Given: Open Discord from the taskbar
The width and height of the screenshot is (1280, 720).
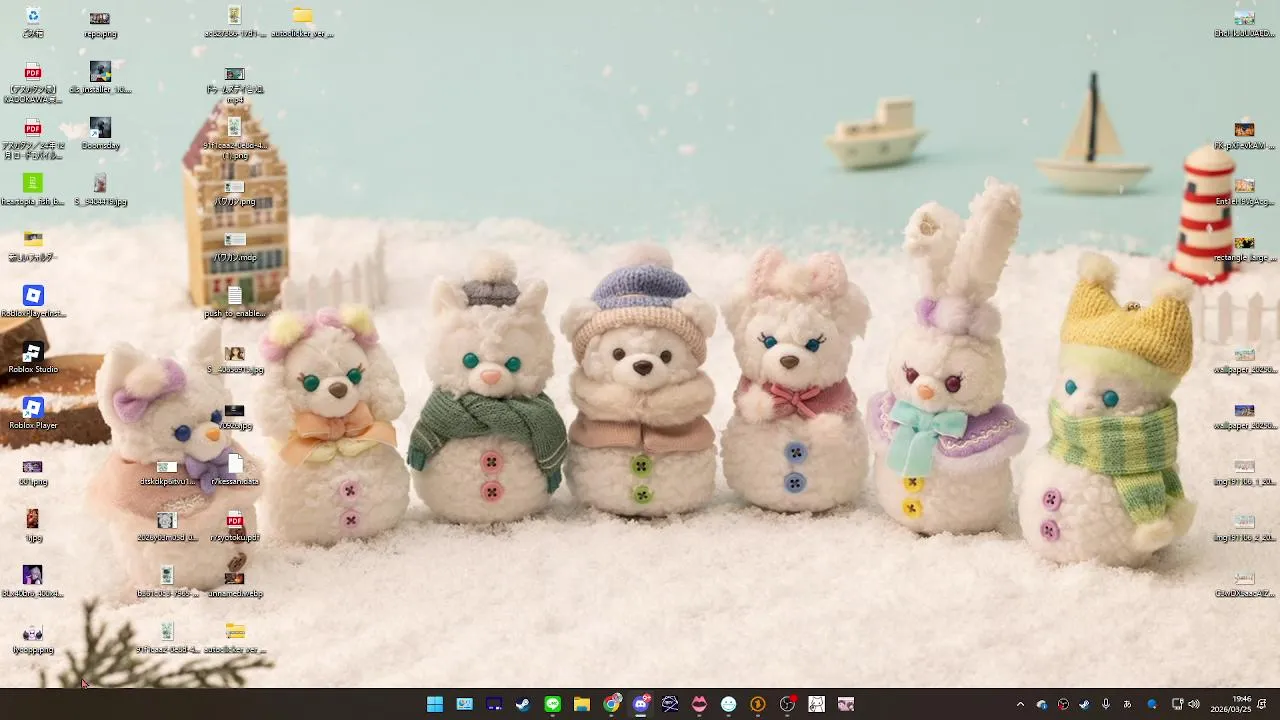Looking at the screenshot, I should click(641, 704).
